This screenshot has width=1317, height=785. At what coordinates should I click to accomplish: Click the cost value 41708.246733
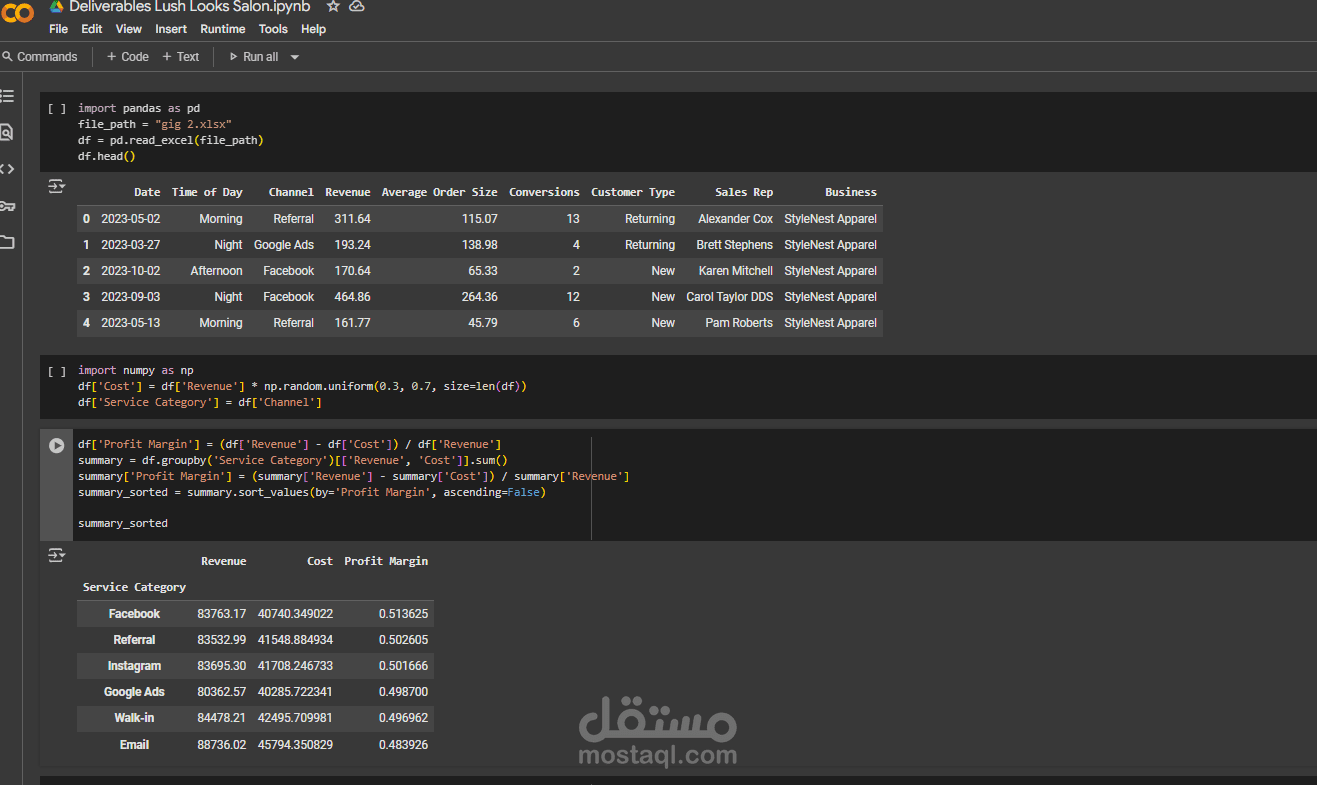coord(295,666)
